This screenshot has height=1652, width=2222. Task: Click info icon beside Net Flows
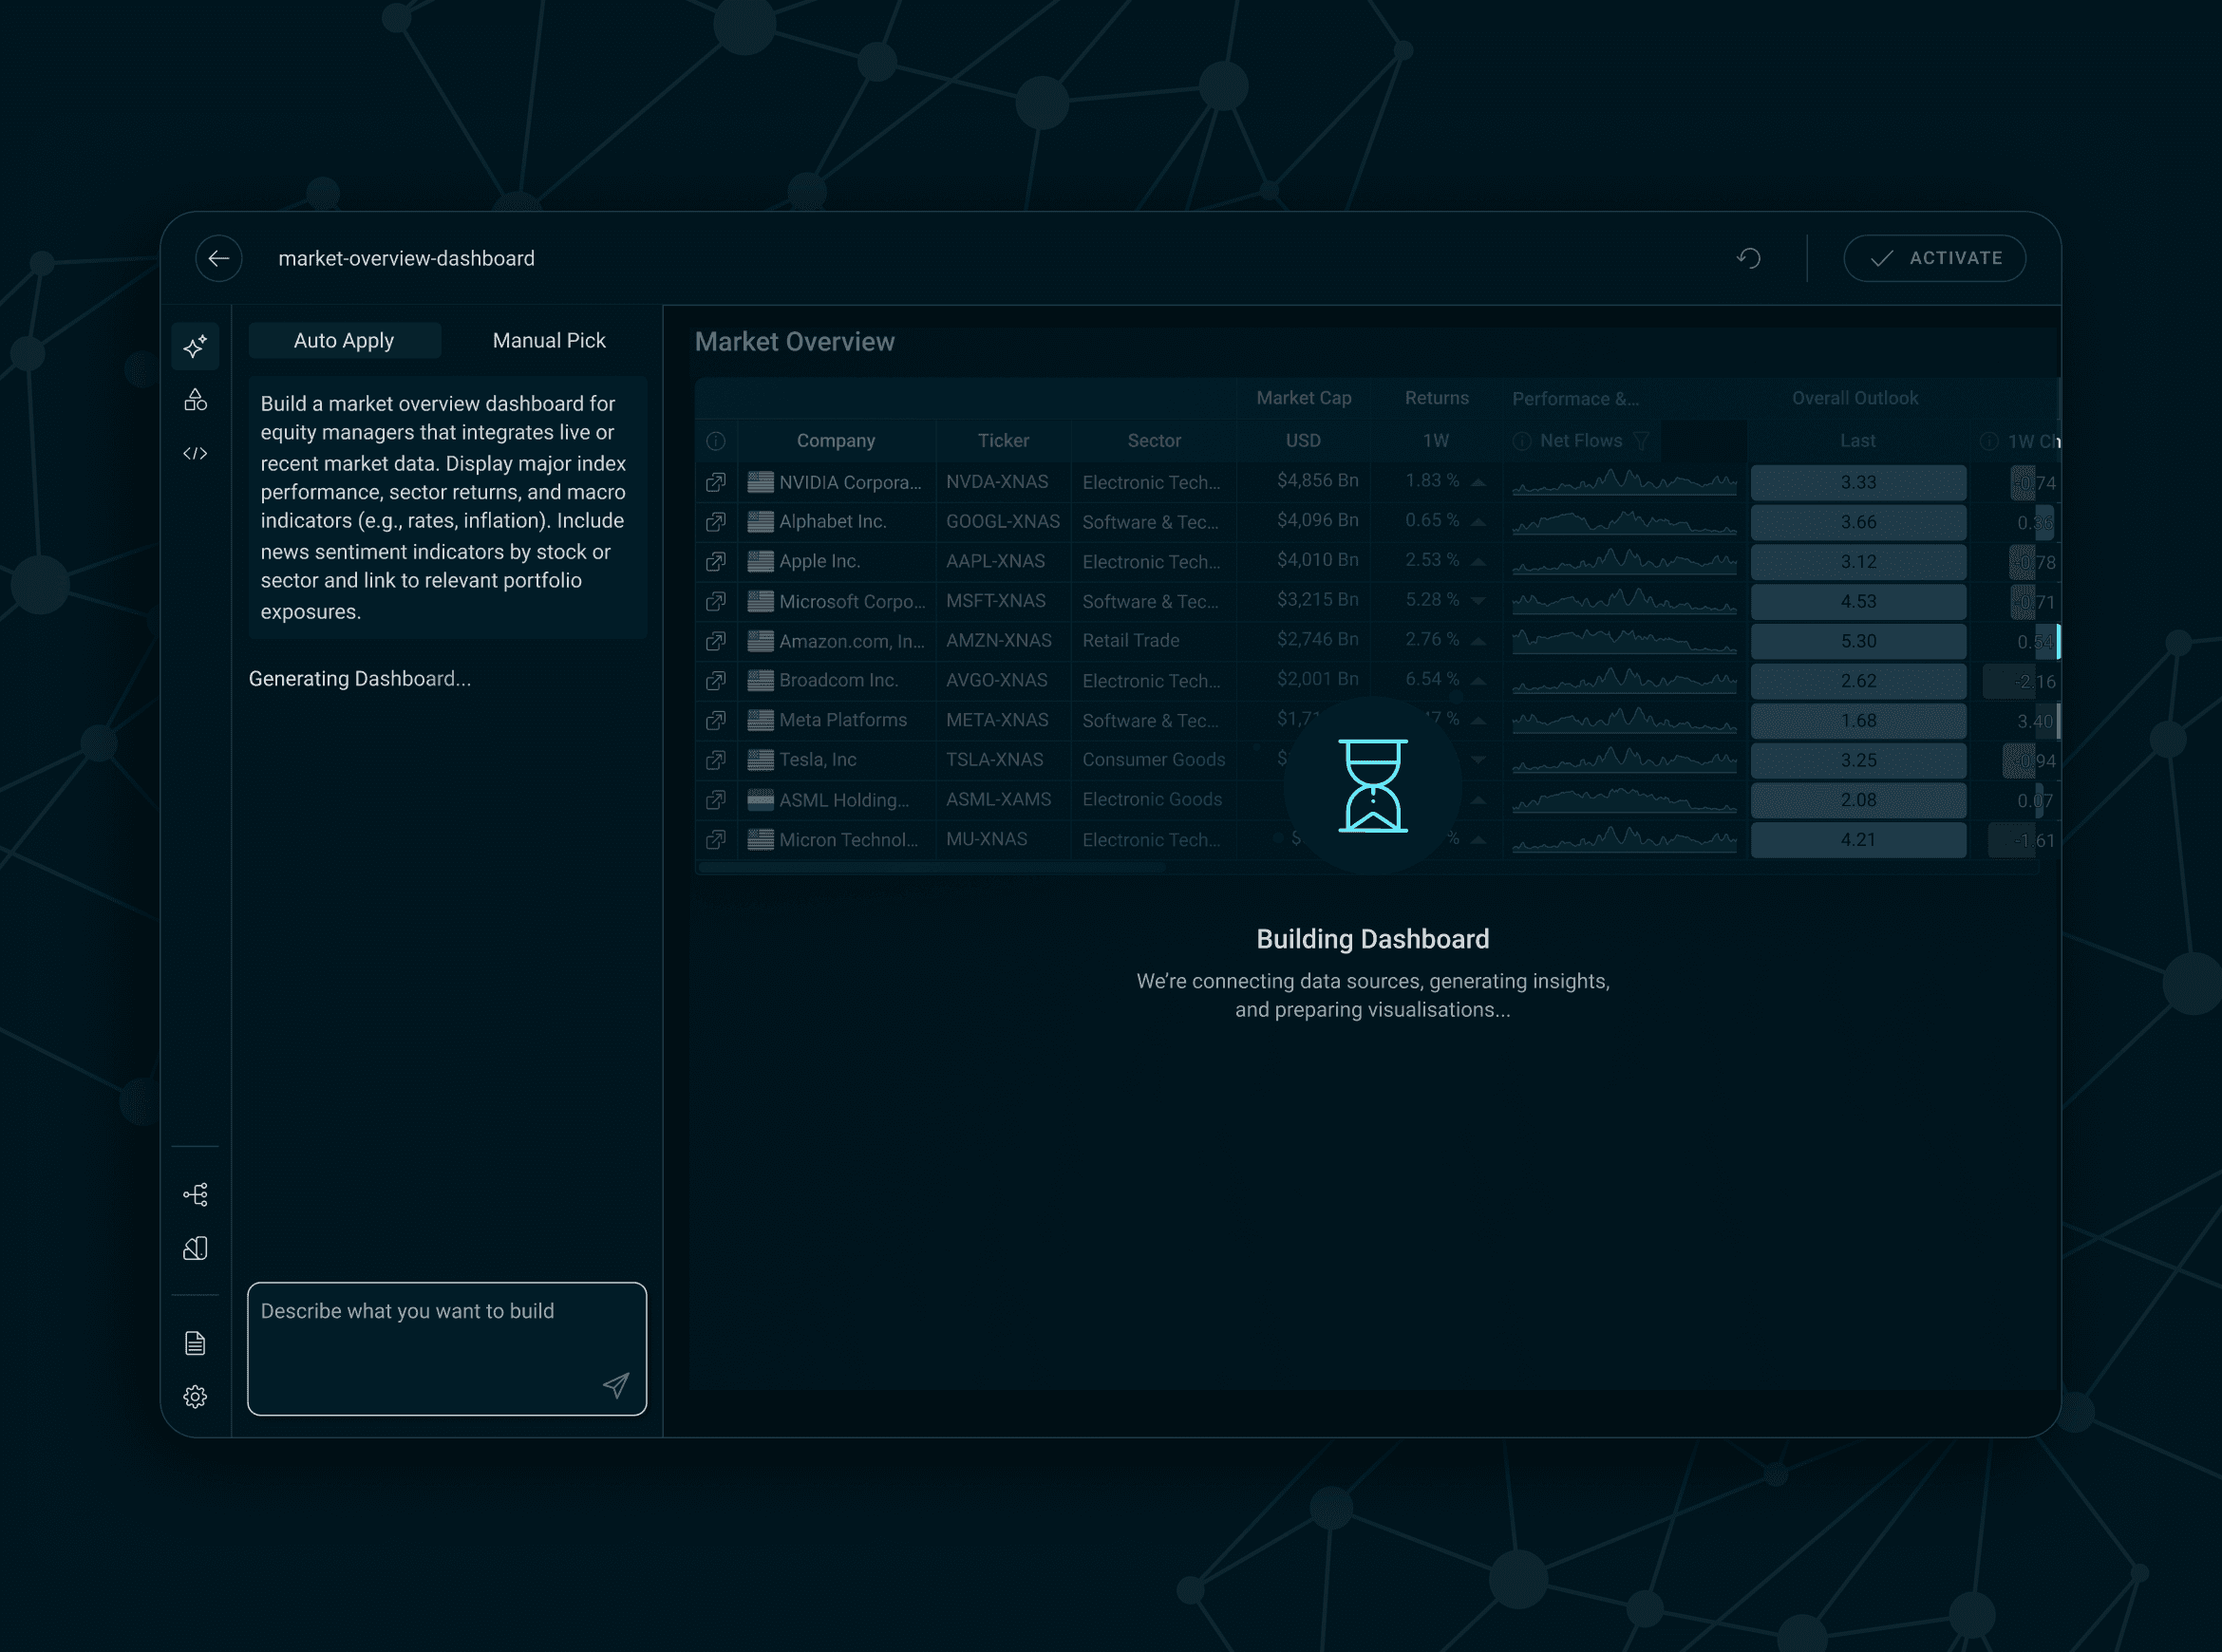[1522, 441]
